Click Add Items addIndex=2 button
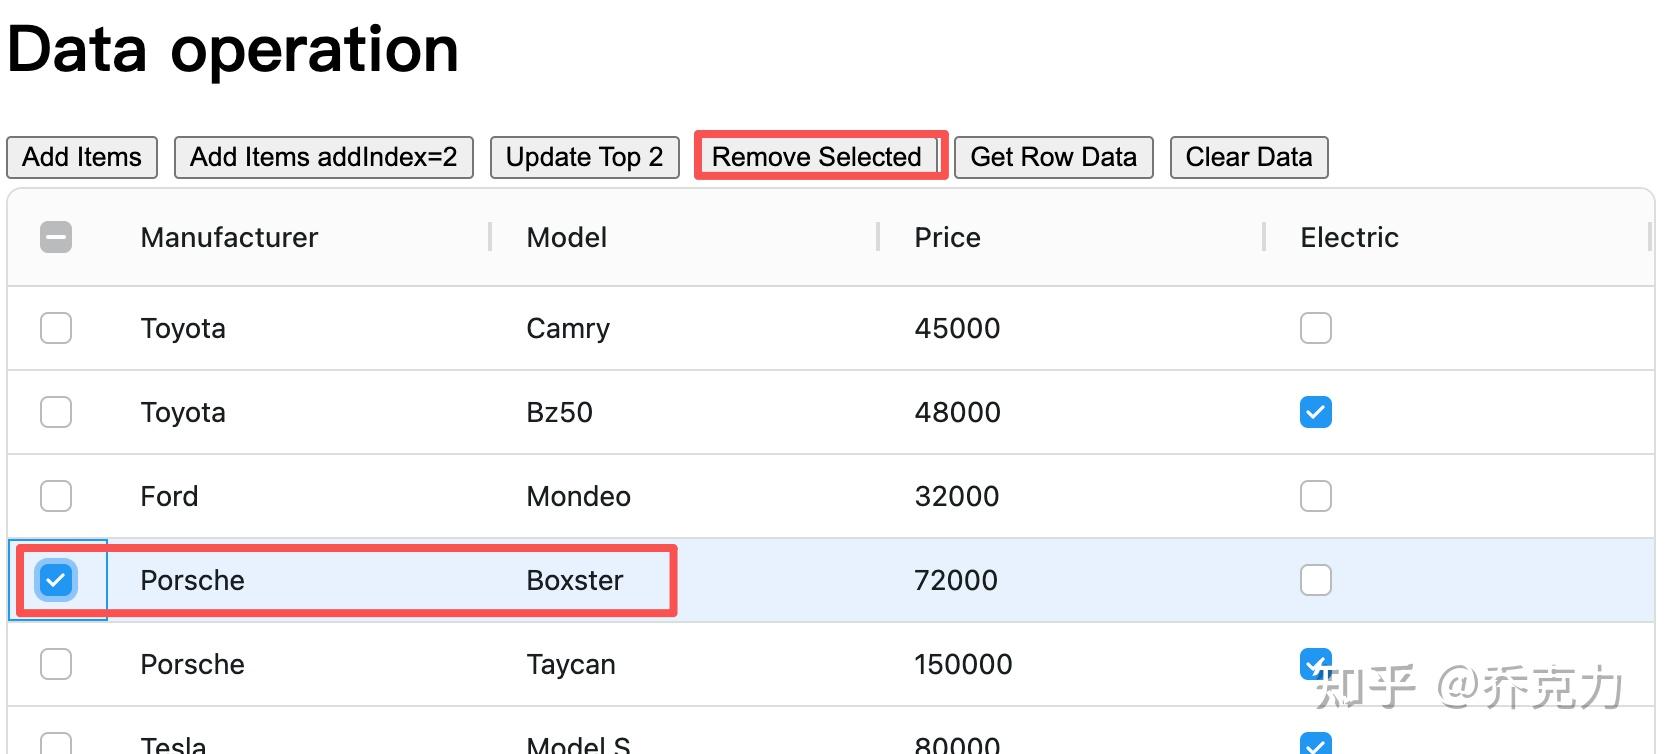 324,157
